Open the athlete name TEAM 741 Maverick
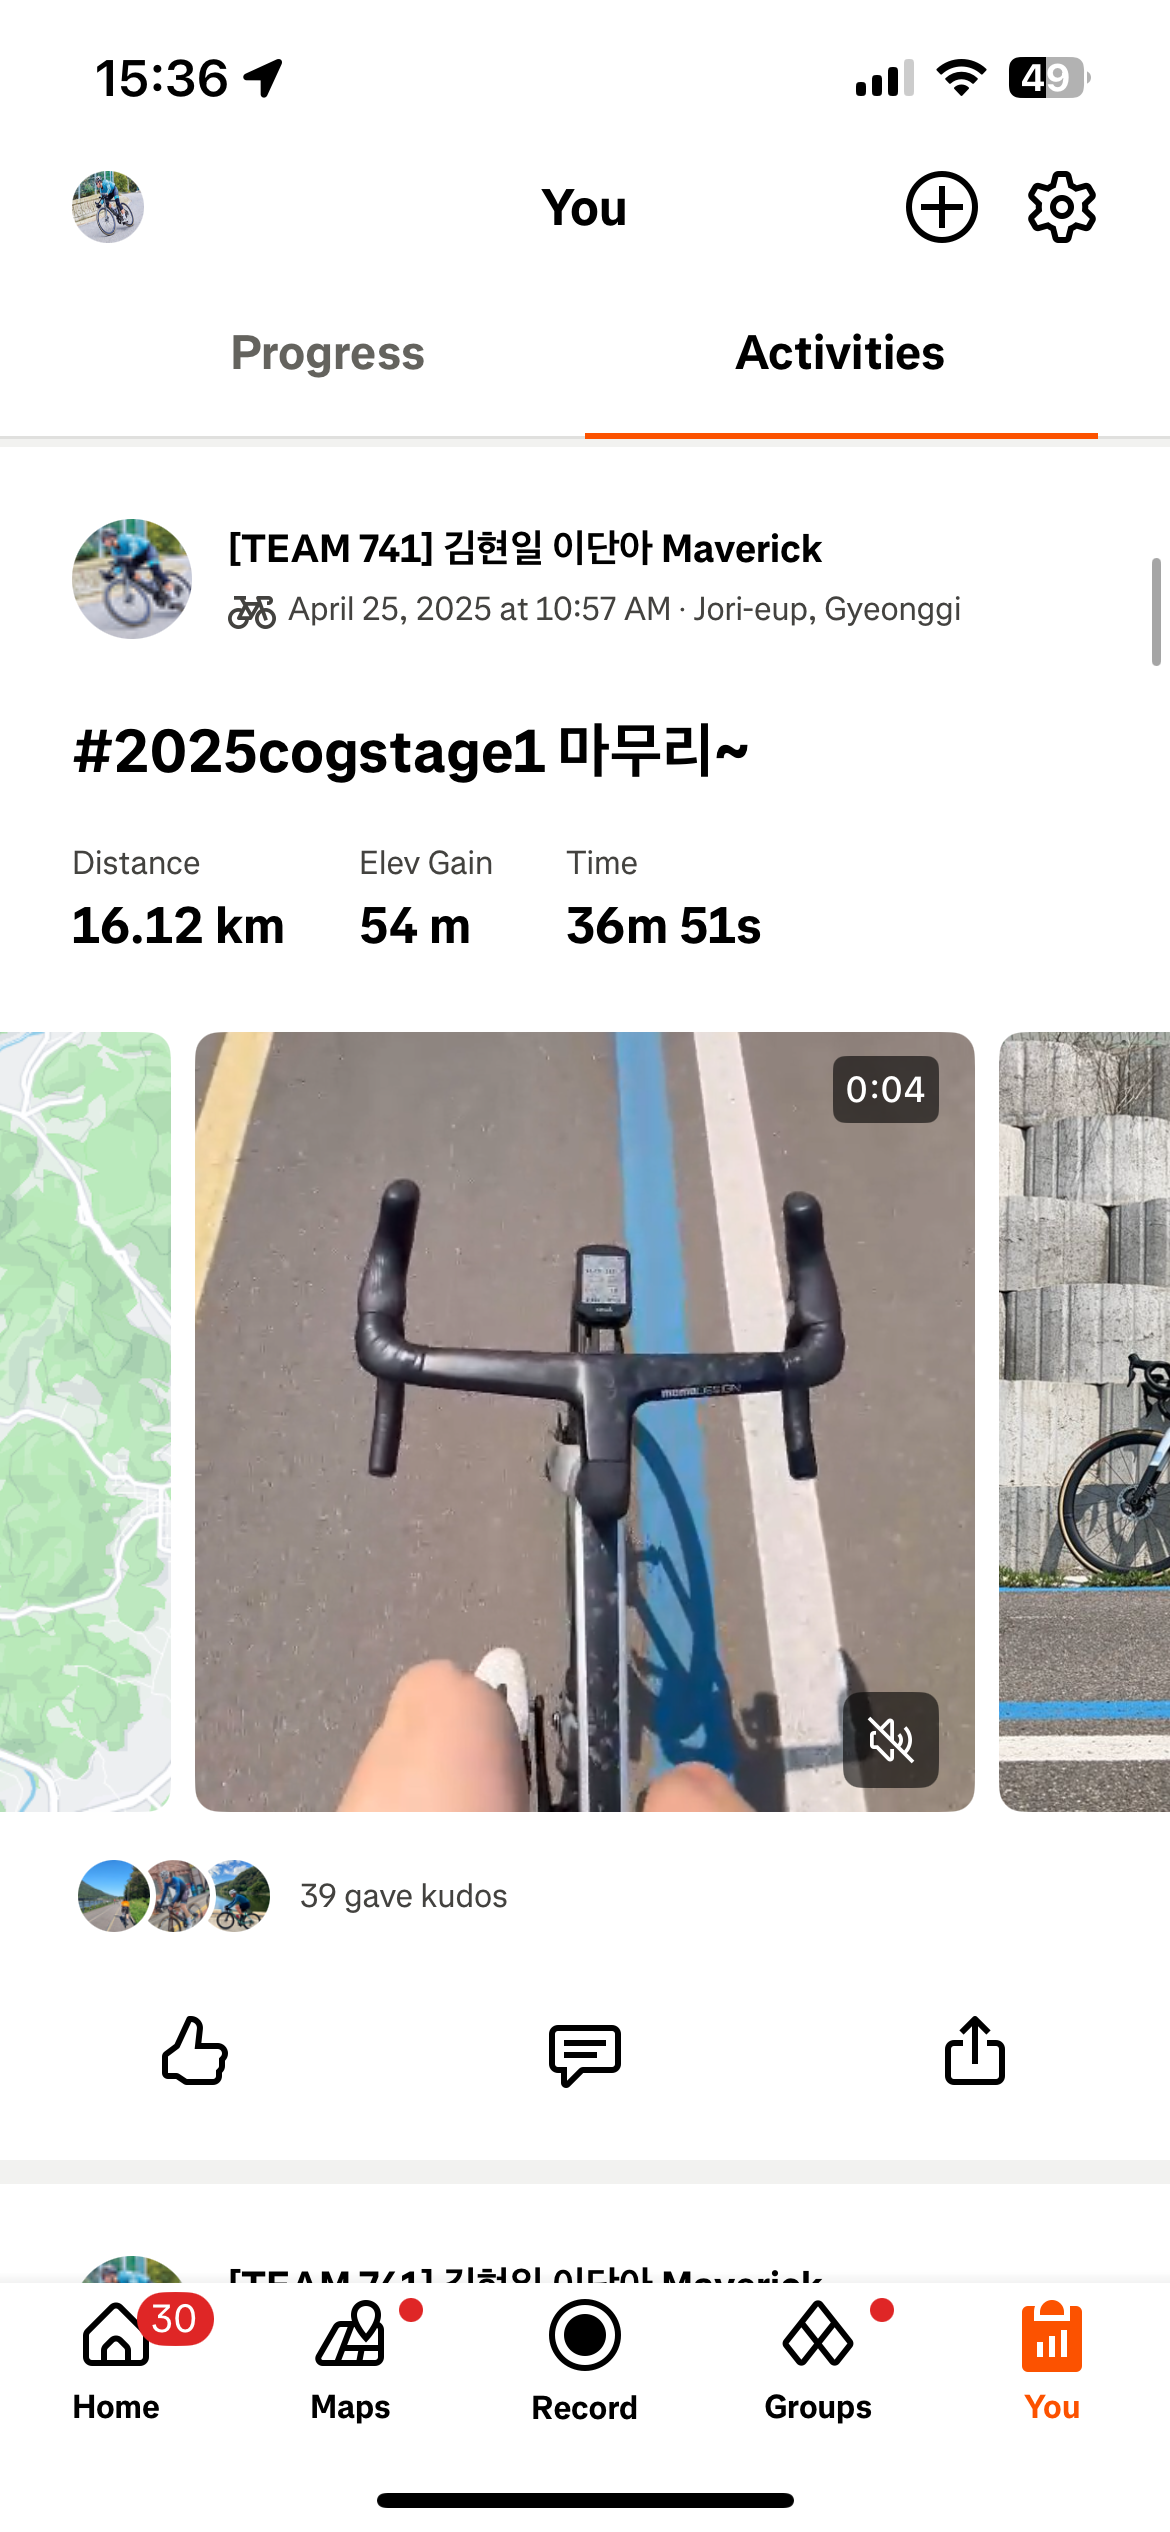This screenshot has height=2532, width=1170. (x=525, y=548)
